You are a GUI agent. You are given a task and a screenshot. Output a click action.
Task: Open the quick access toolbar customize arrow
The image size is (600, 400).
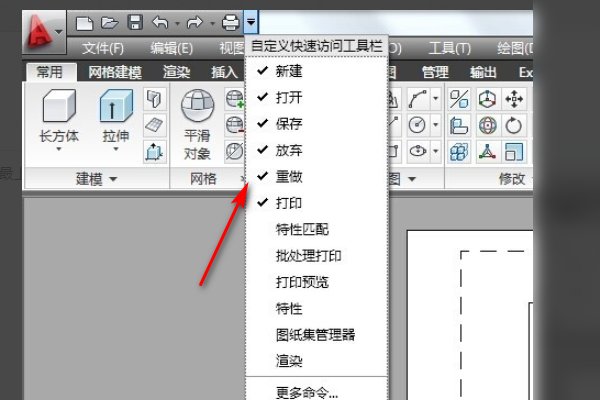(251, 23)
